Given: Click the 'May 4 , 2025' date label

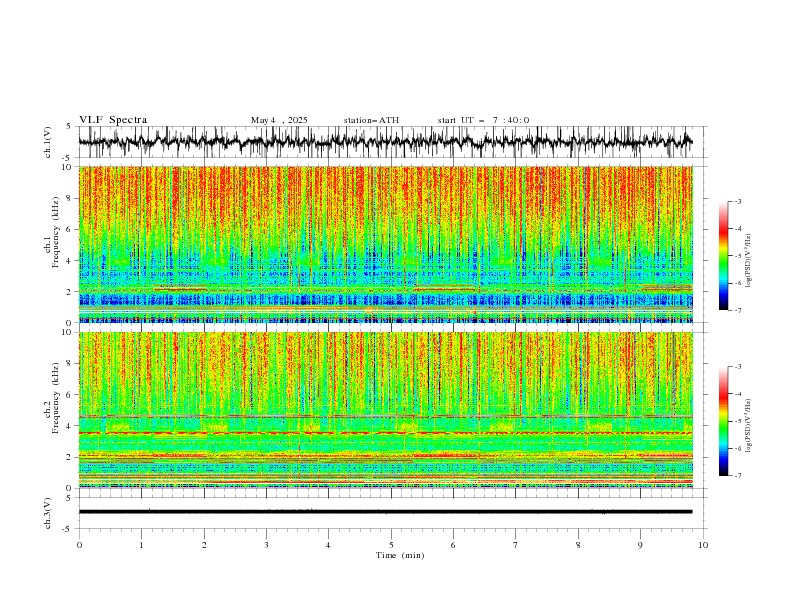Looking at the screenshot, I should (279, 120).
